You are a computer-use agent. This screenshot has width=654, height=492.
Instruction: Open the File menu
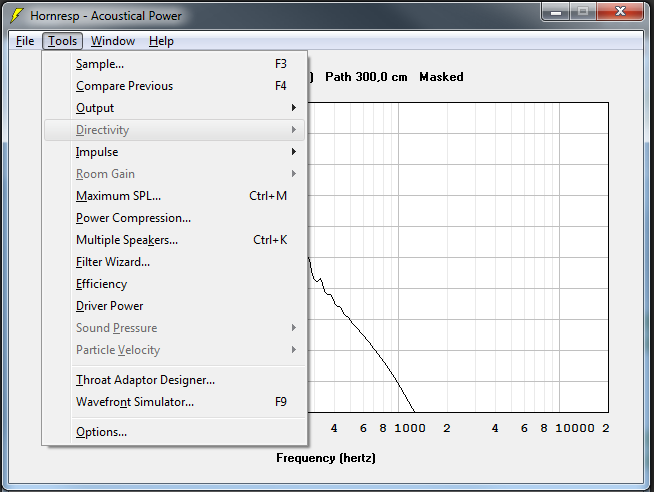point(25,41)
